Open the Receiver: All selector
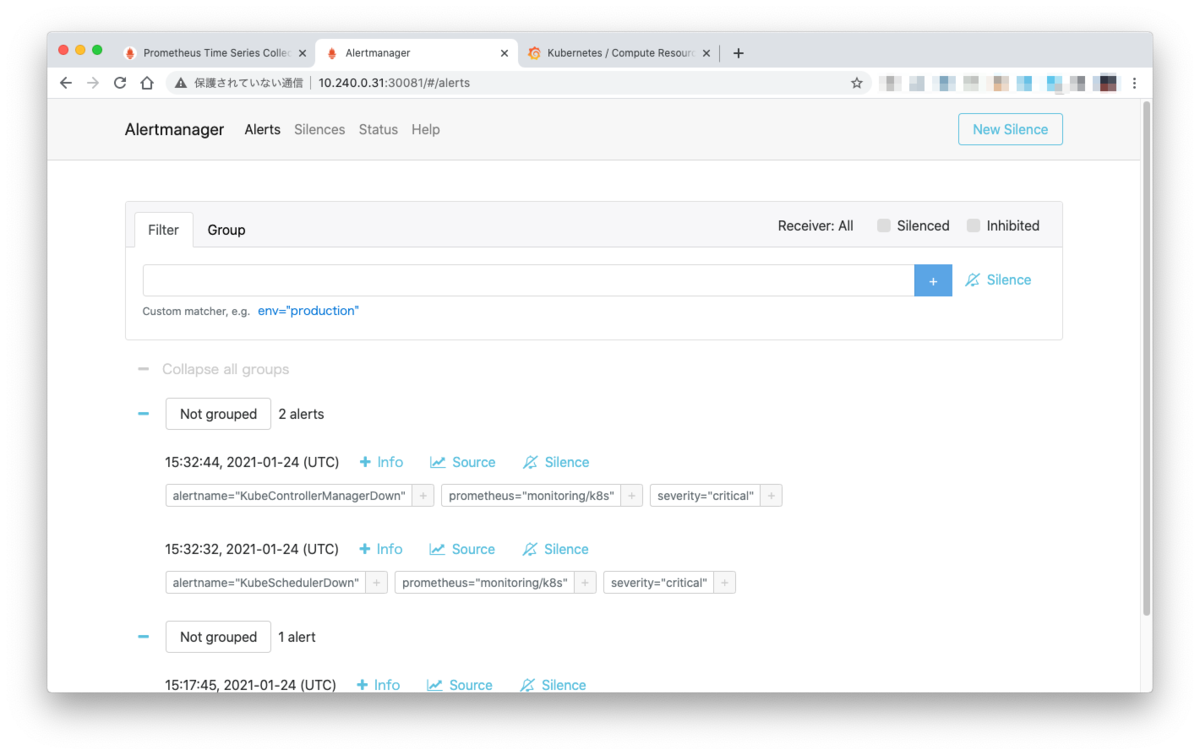Screen dimensions: 1200x755 (816, 226)
